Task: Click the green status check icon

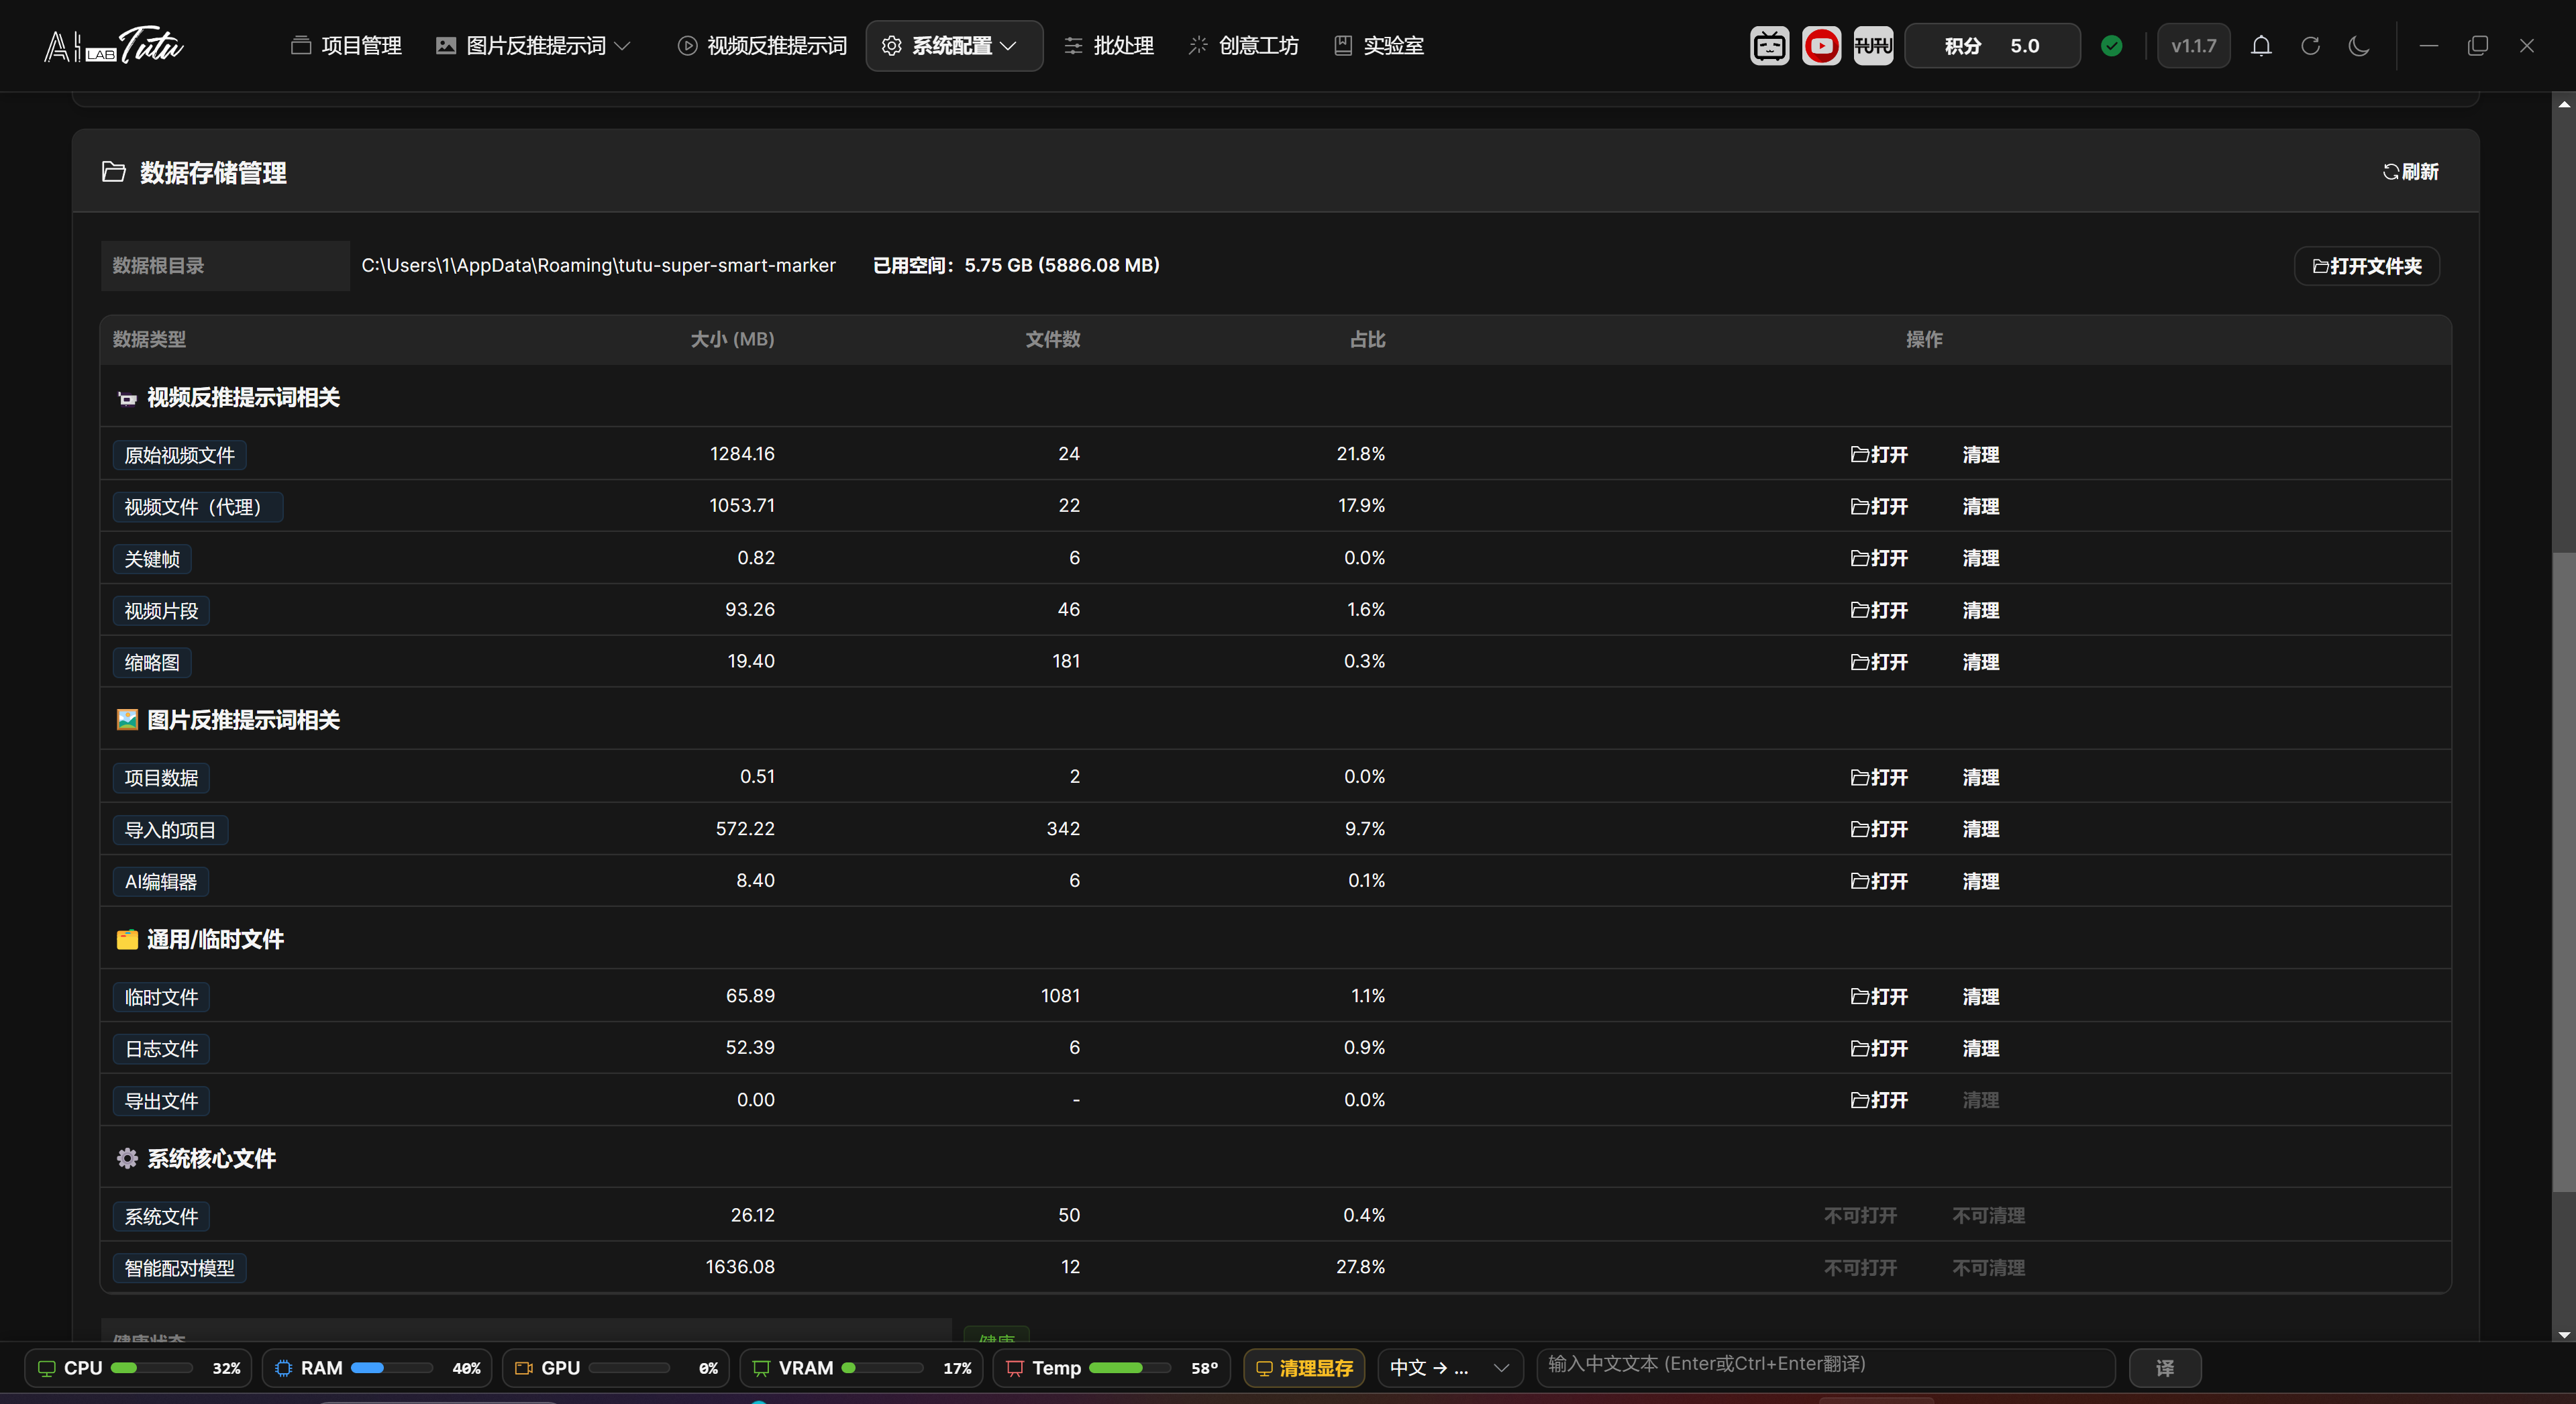Action: [2112, 46]
